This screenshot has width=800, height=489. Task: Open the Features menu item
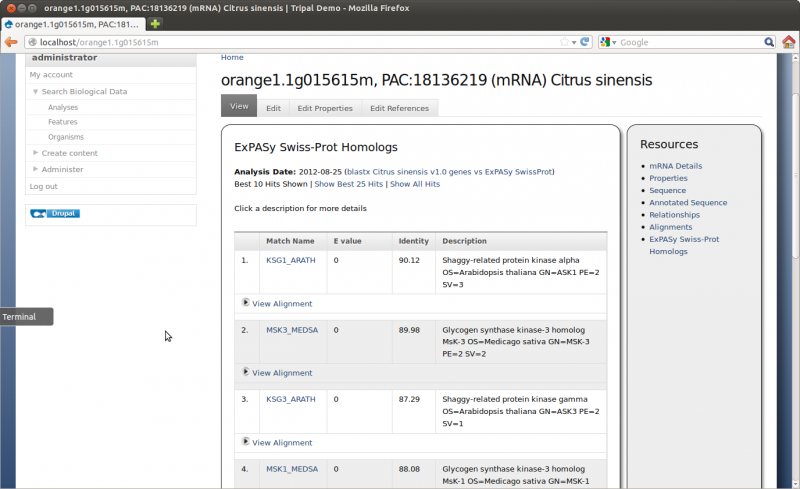(63, 121)
